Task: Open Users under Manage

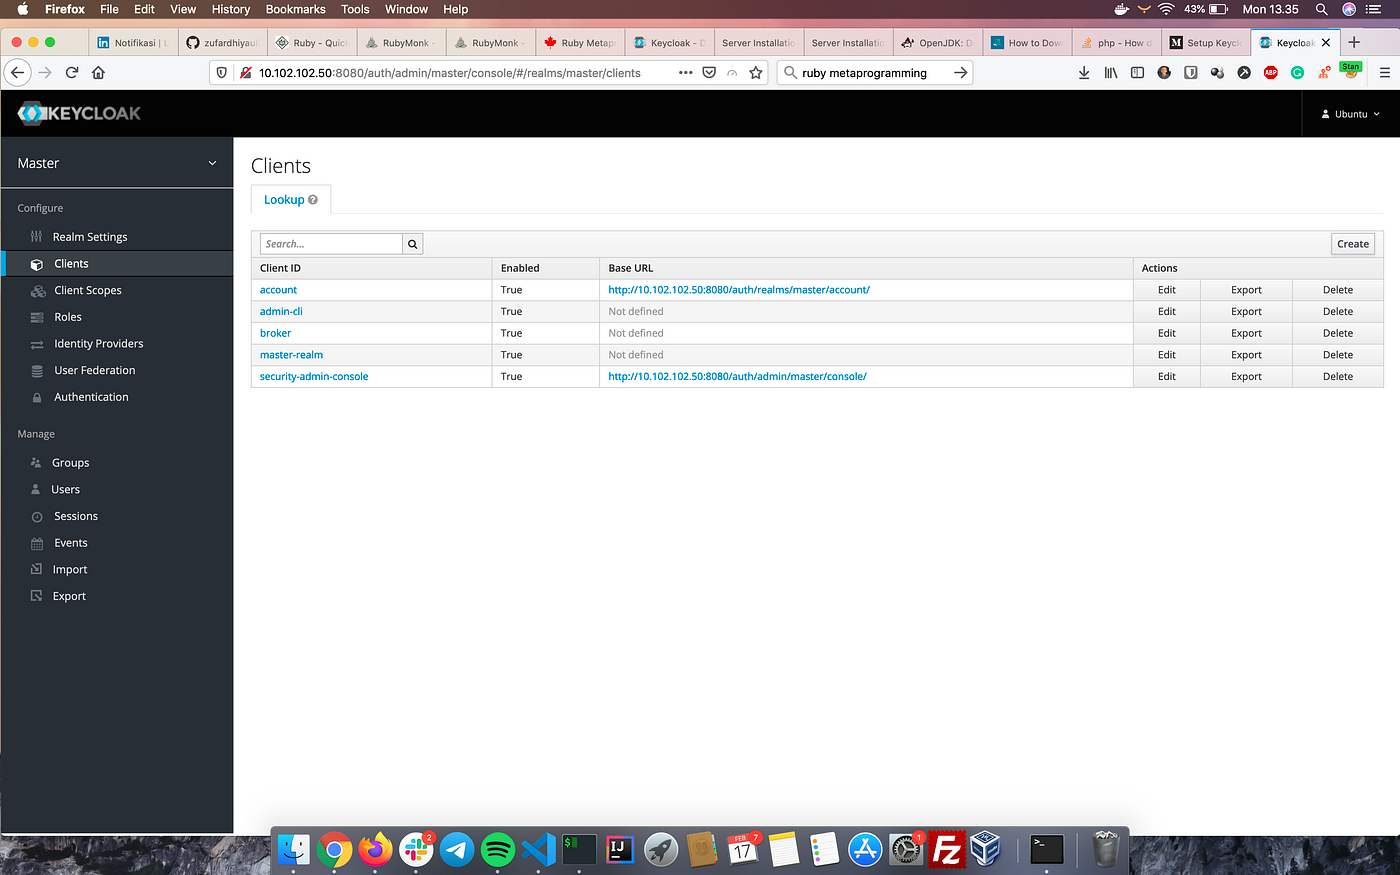Action: pyautogui.click(x=65, y=490)
